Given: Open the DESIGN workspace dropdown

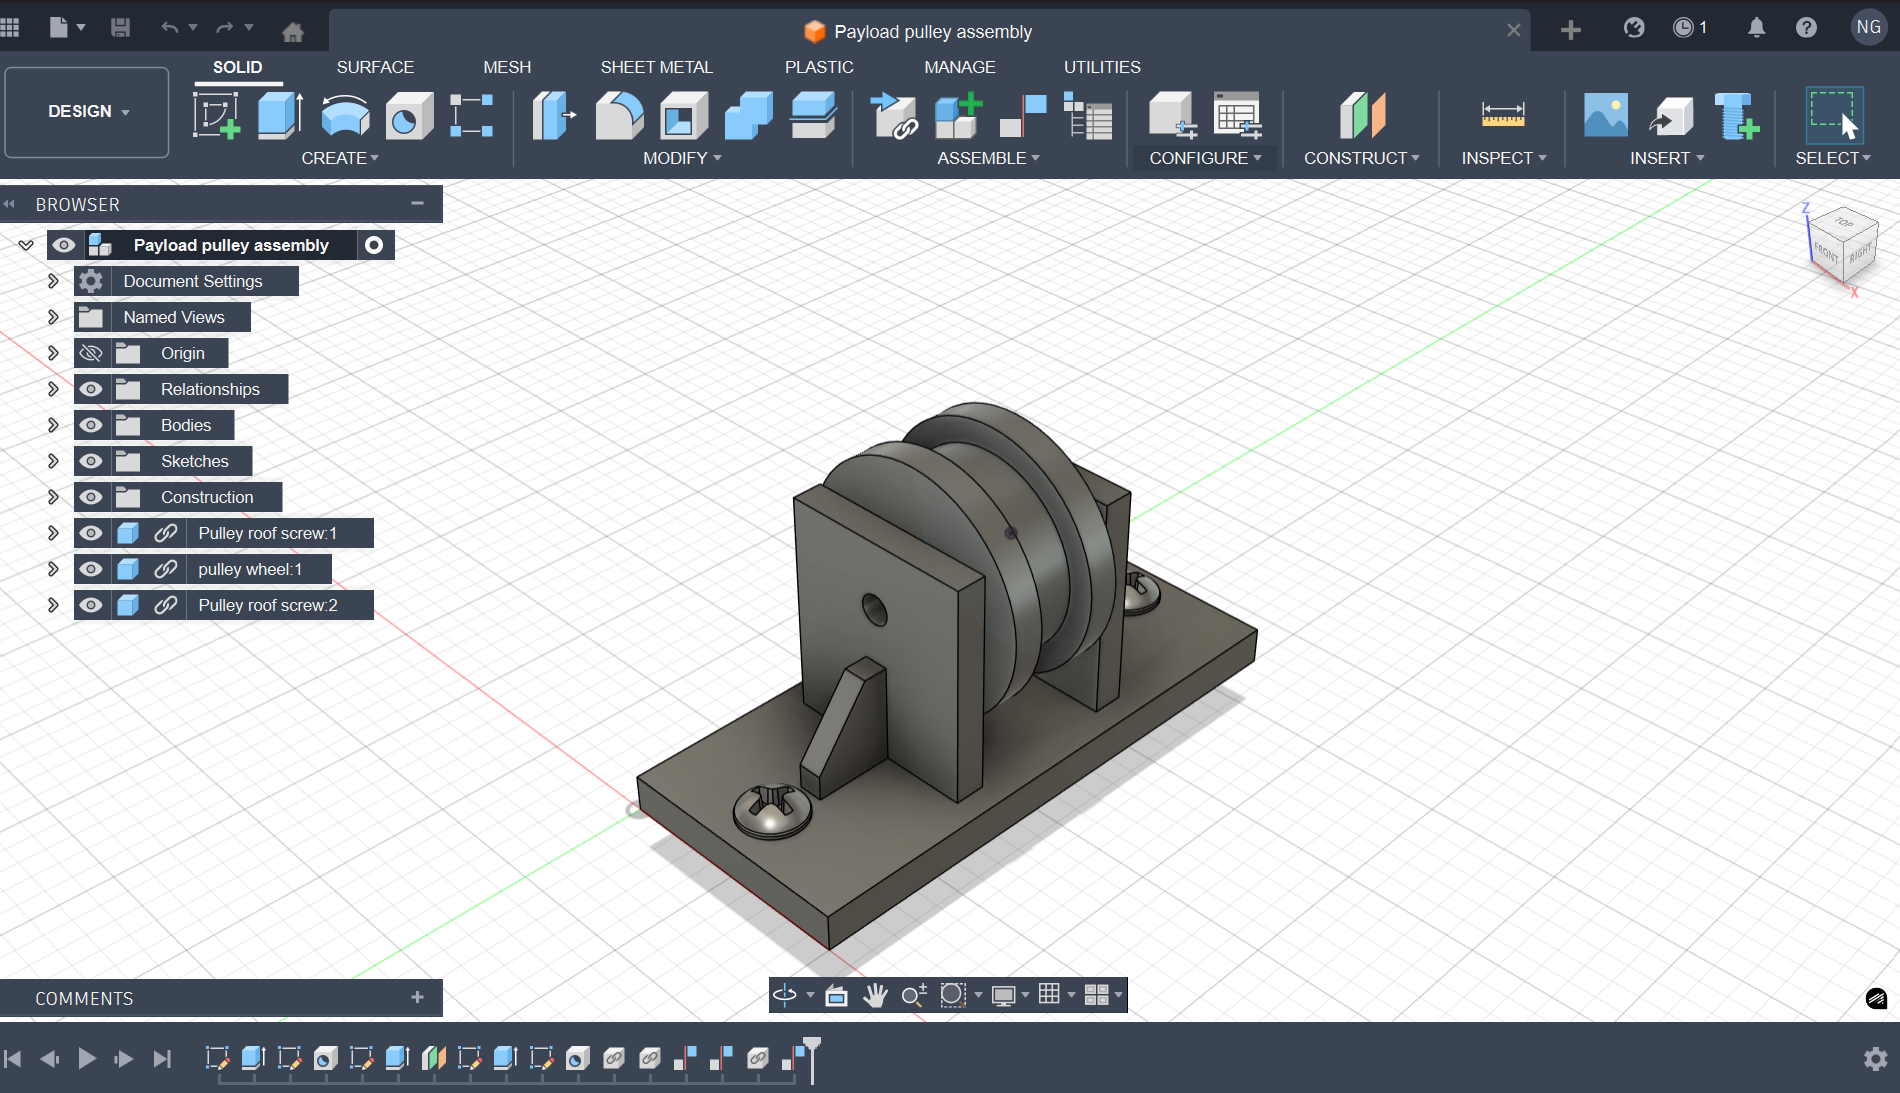Looking at the screenshot, I should [x=87, y=112].
